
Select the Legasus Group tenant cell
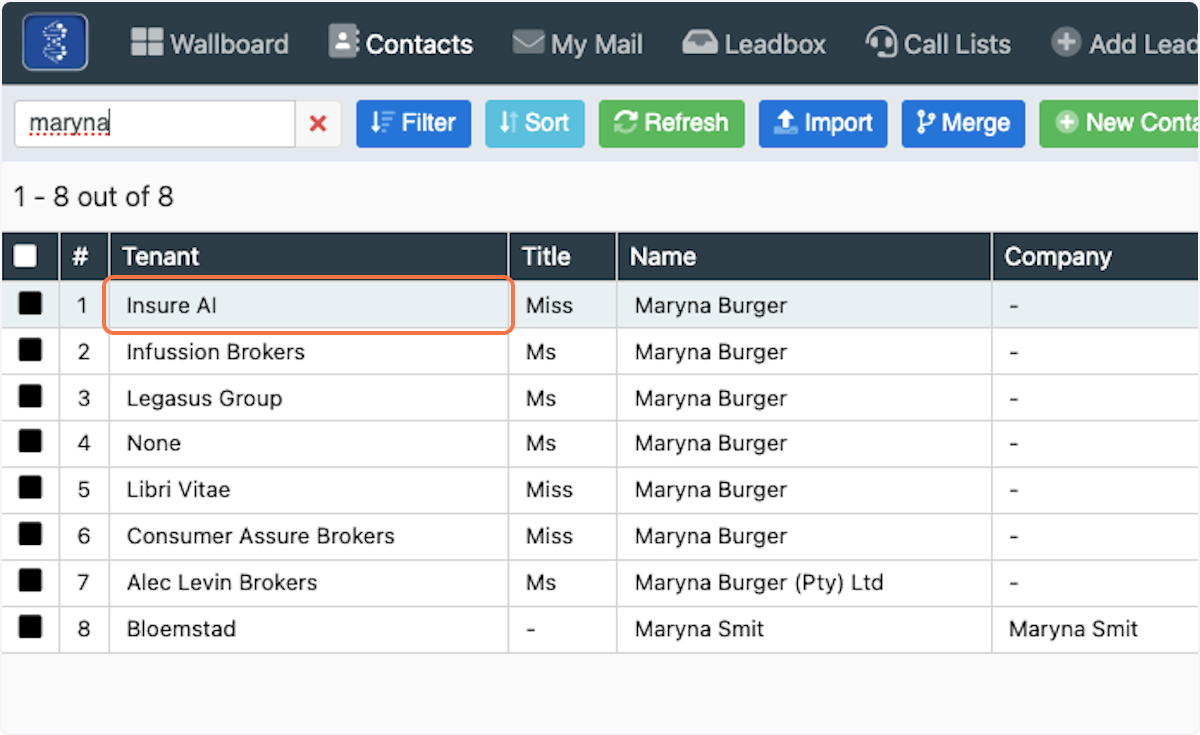(x=309, y=398)
